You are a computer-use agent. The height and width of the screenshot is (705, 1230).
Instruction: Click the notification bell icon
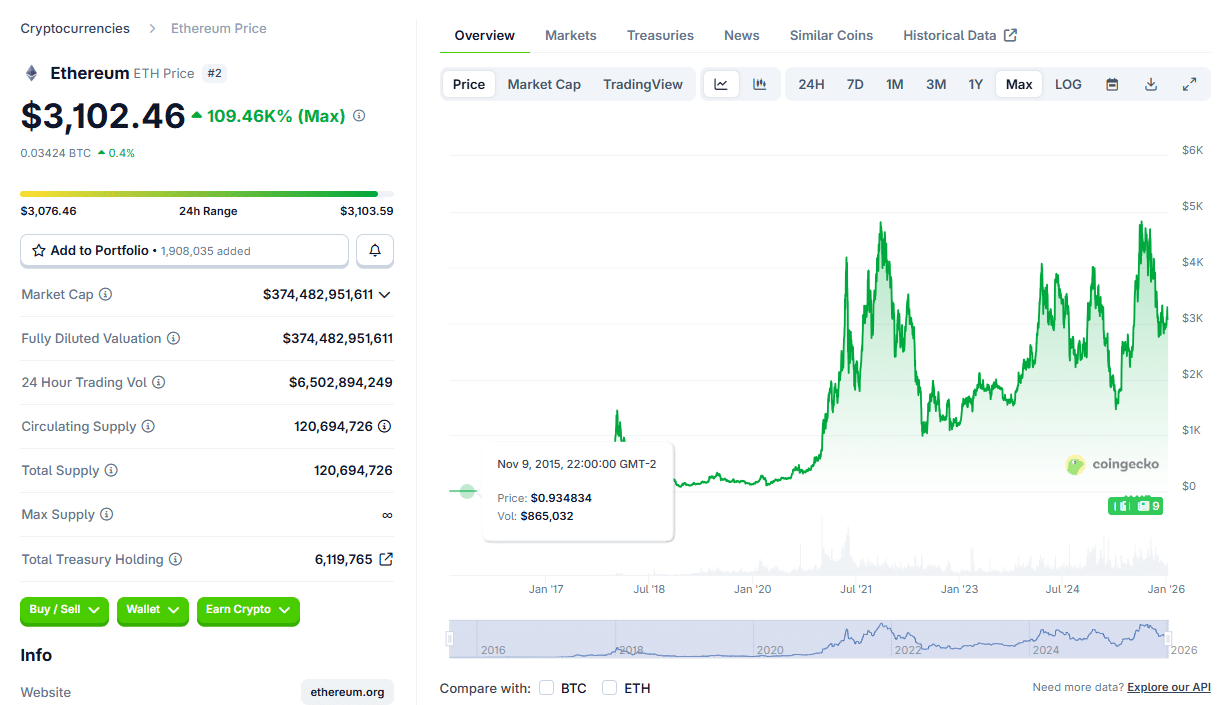(374, 250)
